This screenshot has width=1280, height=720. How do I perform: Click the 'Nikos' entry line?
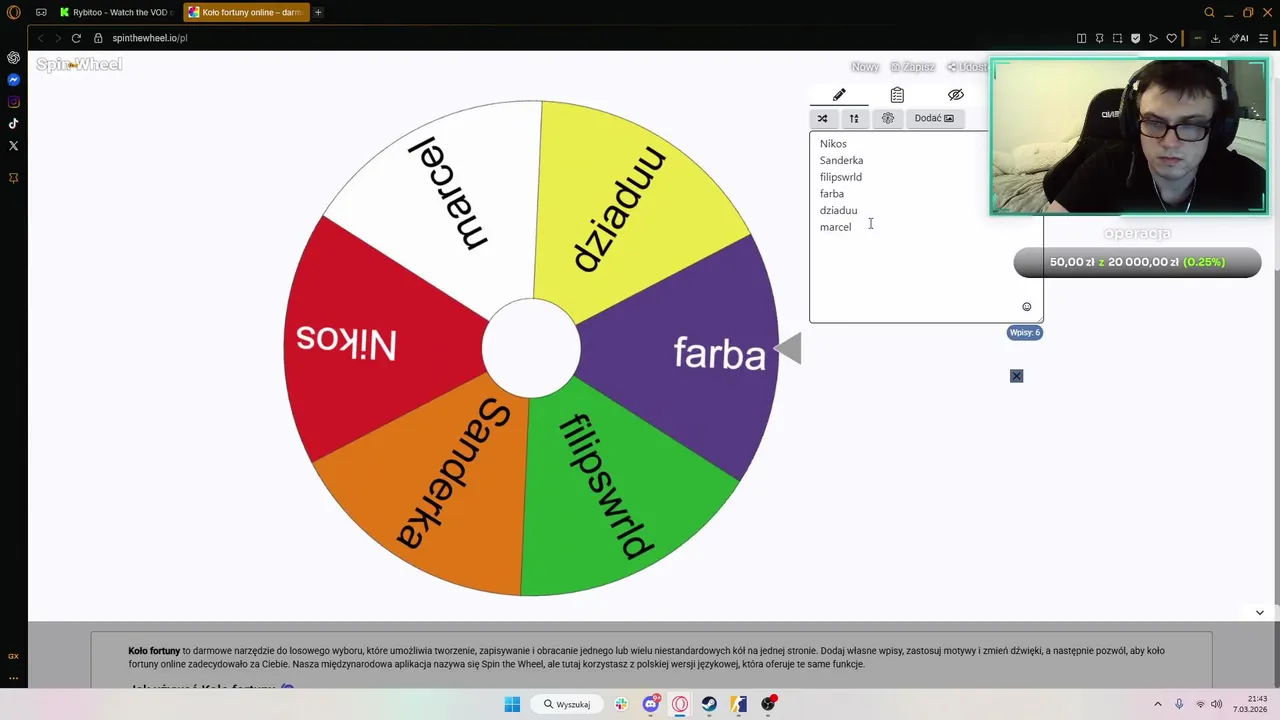pyautogui.click(x=833, y=144)
